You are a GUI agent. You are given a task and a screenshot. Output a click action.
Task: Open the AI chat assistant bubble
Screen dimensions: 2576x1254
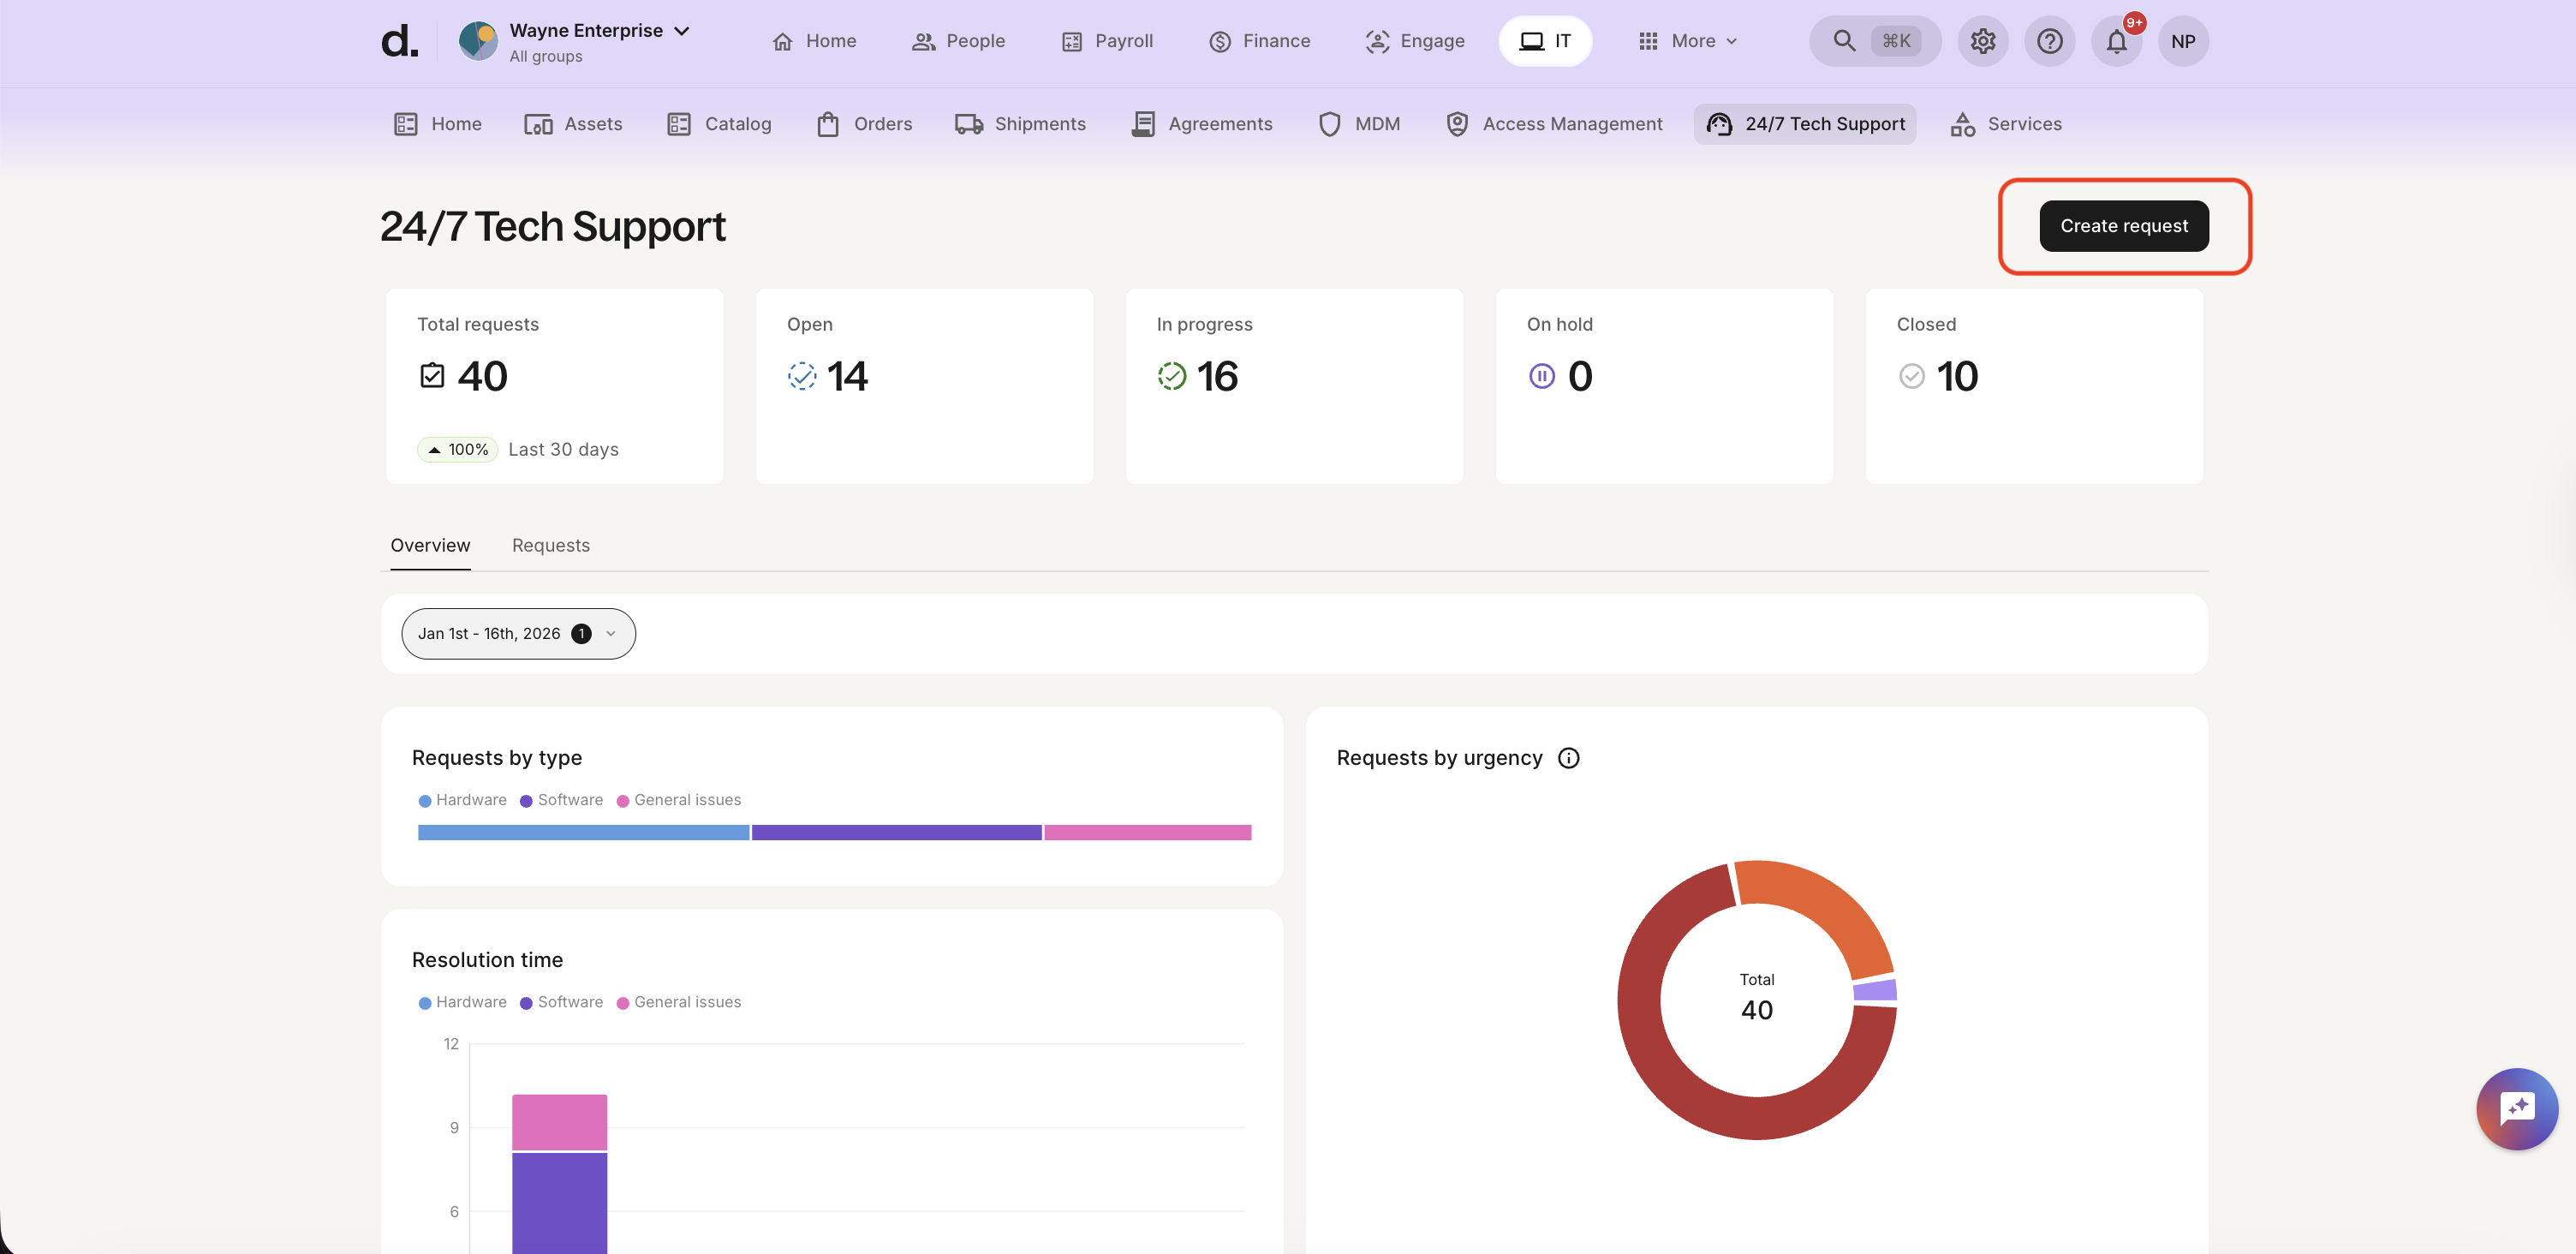tap(2516, 1108)
